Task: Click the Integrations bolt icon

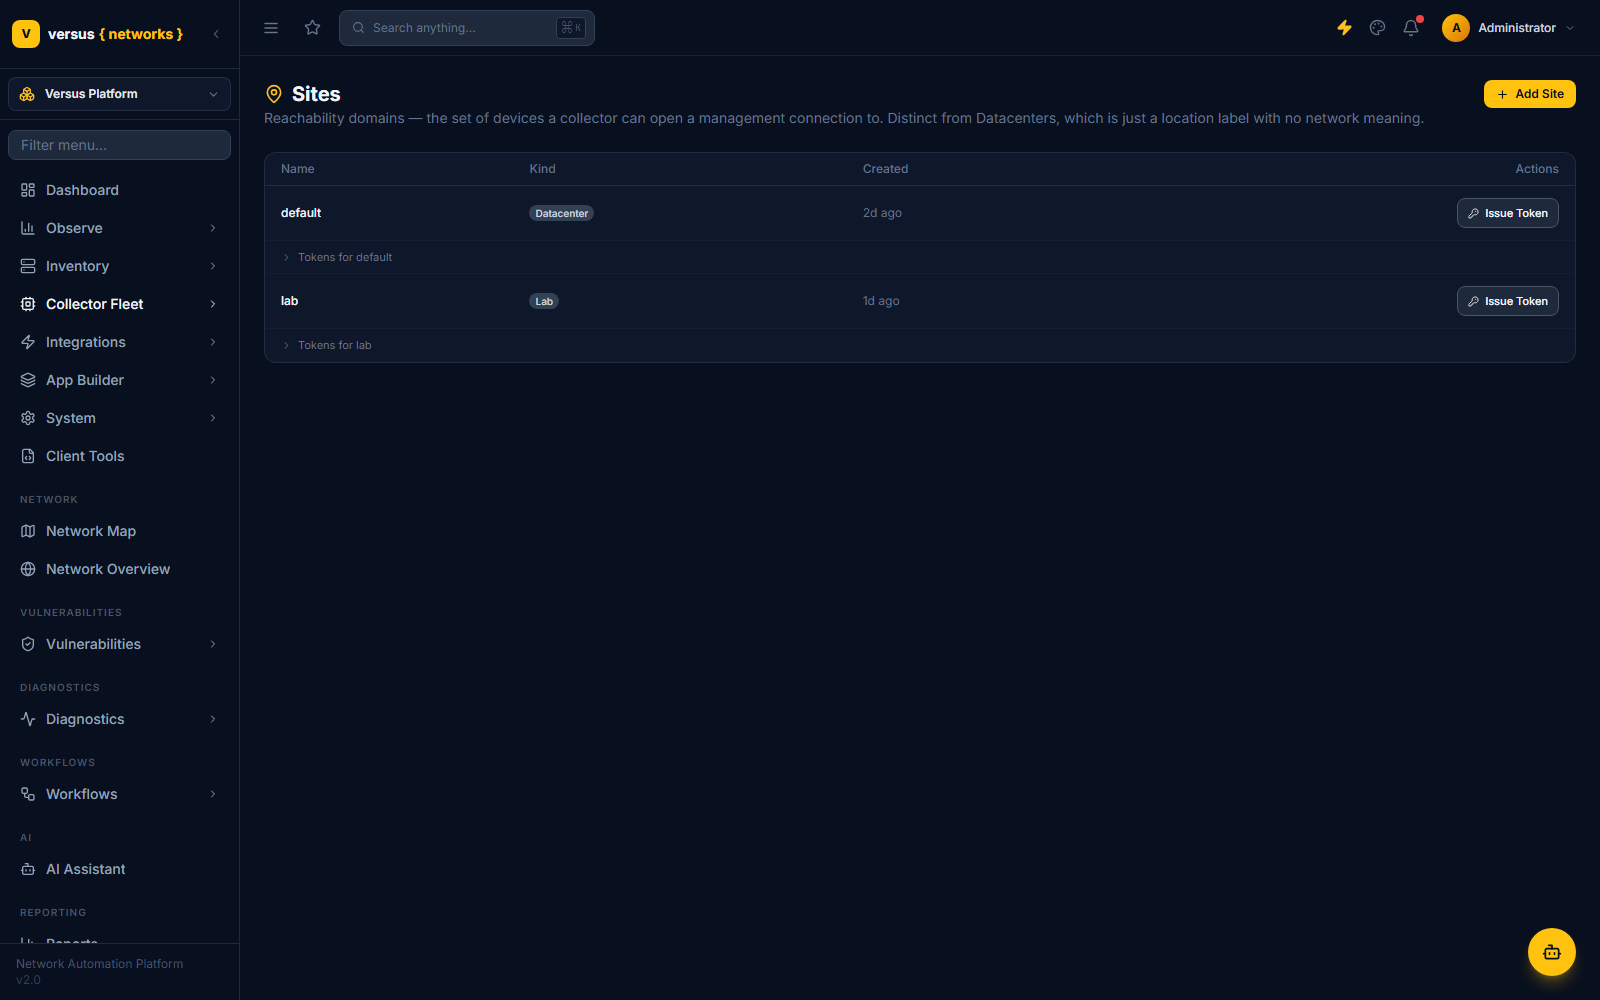Action: (28, 342)
